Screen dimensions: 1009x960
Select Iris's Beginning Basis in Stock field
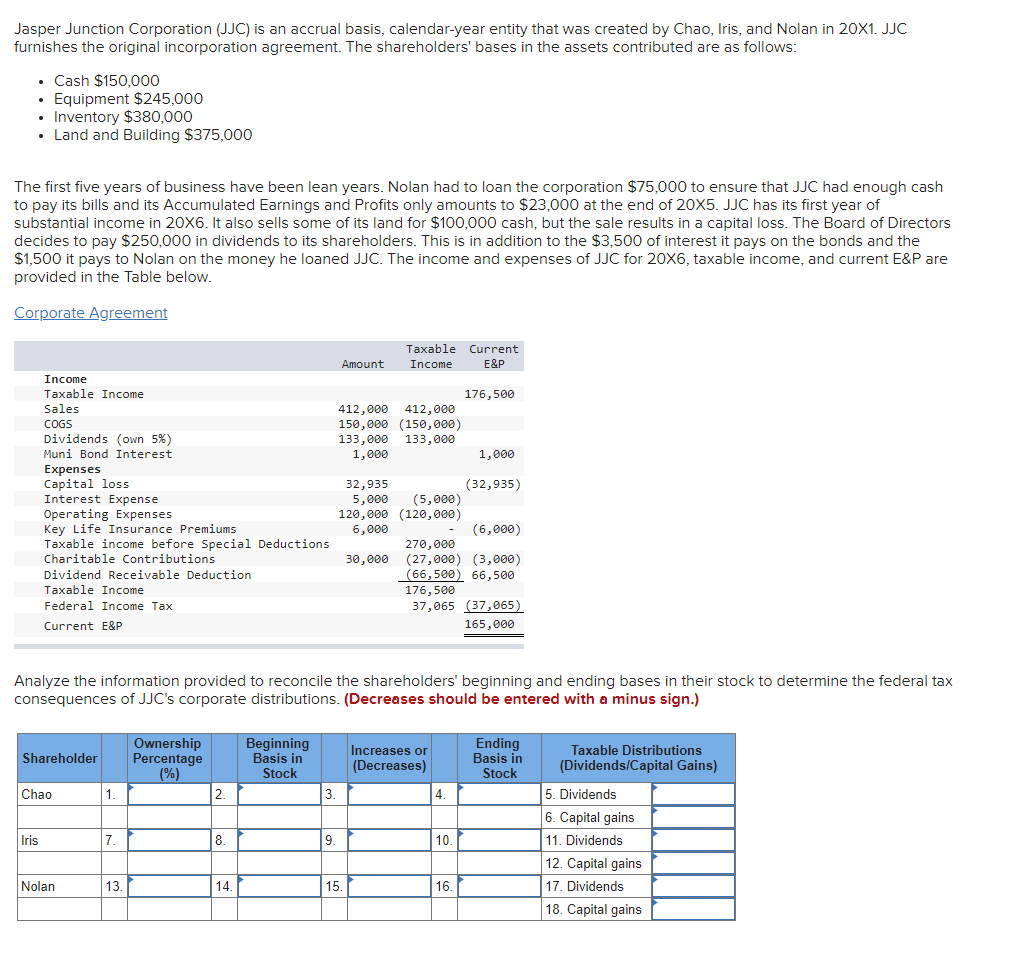[279, 840]
